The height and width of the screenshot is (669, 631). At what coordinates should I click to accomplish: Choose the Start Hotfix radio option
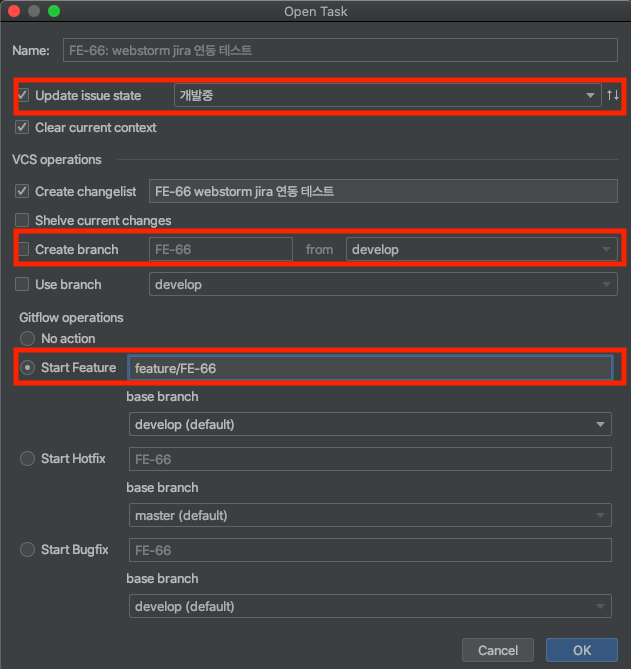(27, 459)
